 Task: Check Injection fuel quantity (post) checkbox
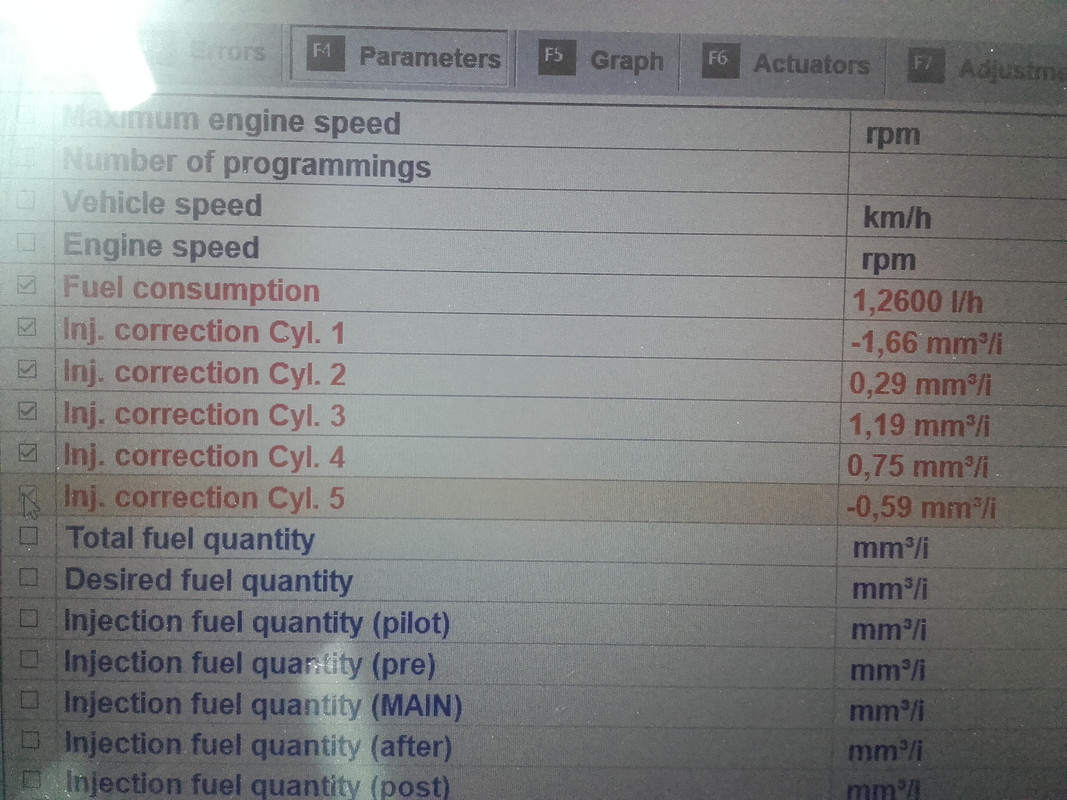tap(31, 780)
